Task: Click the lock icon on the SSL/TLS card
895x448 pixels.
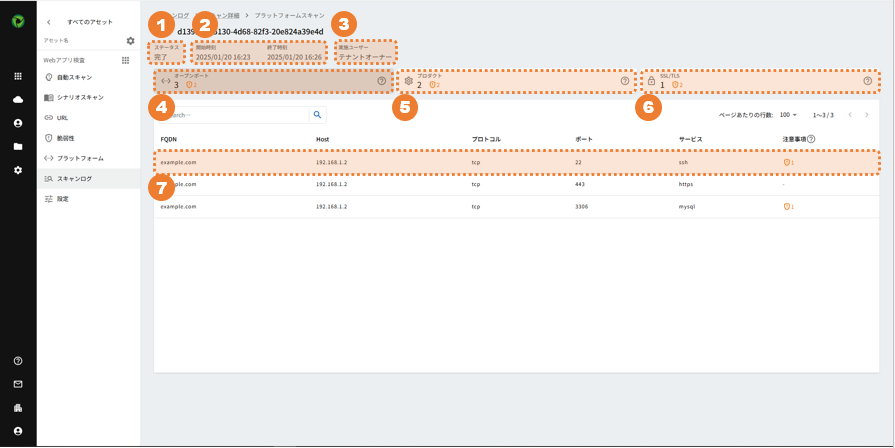Action: point(651,81)
